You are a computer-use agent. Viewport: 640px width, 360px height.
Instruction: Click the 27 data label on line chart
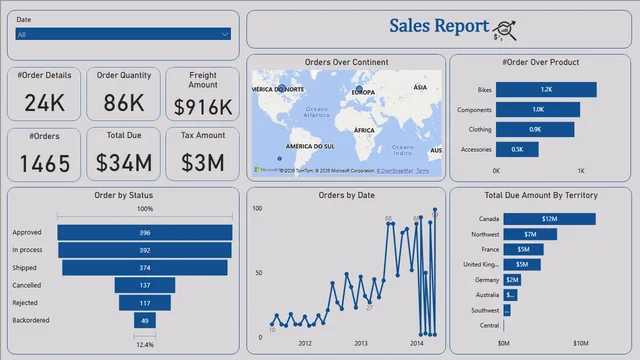pos(369,308)
